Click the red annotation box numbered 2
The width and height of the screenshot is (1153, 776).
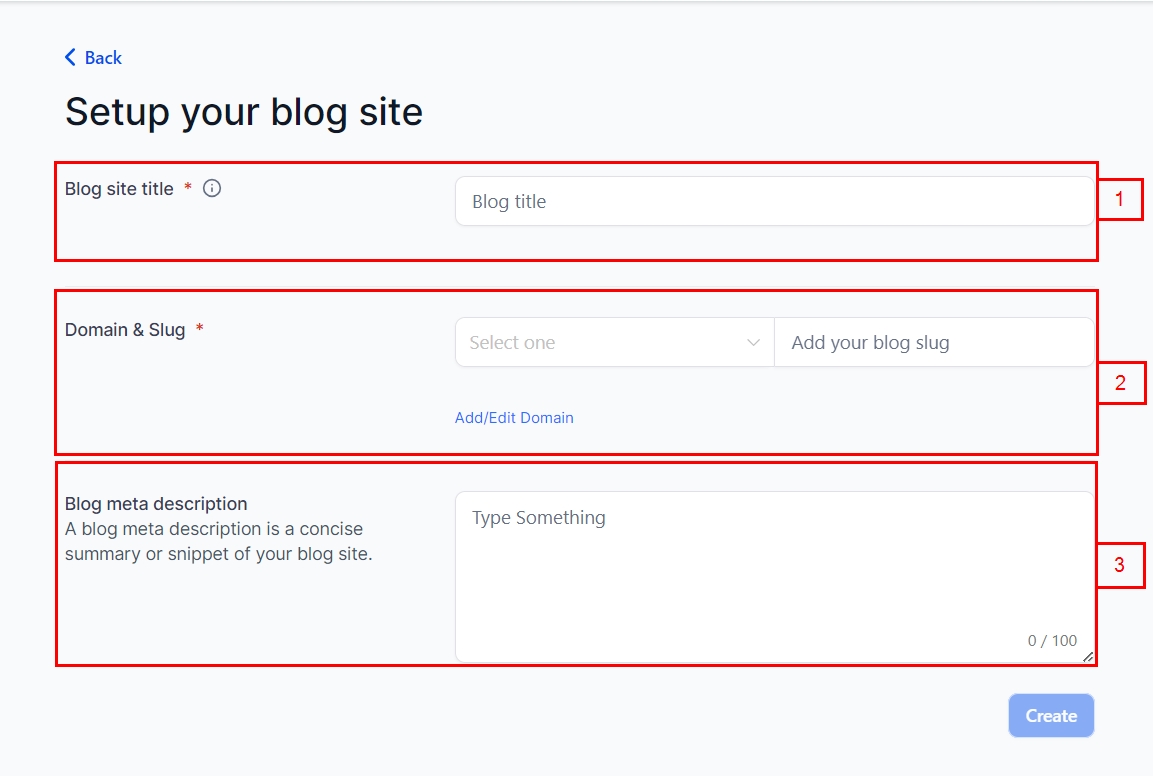(x=1120, y=383)
